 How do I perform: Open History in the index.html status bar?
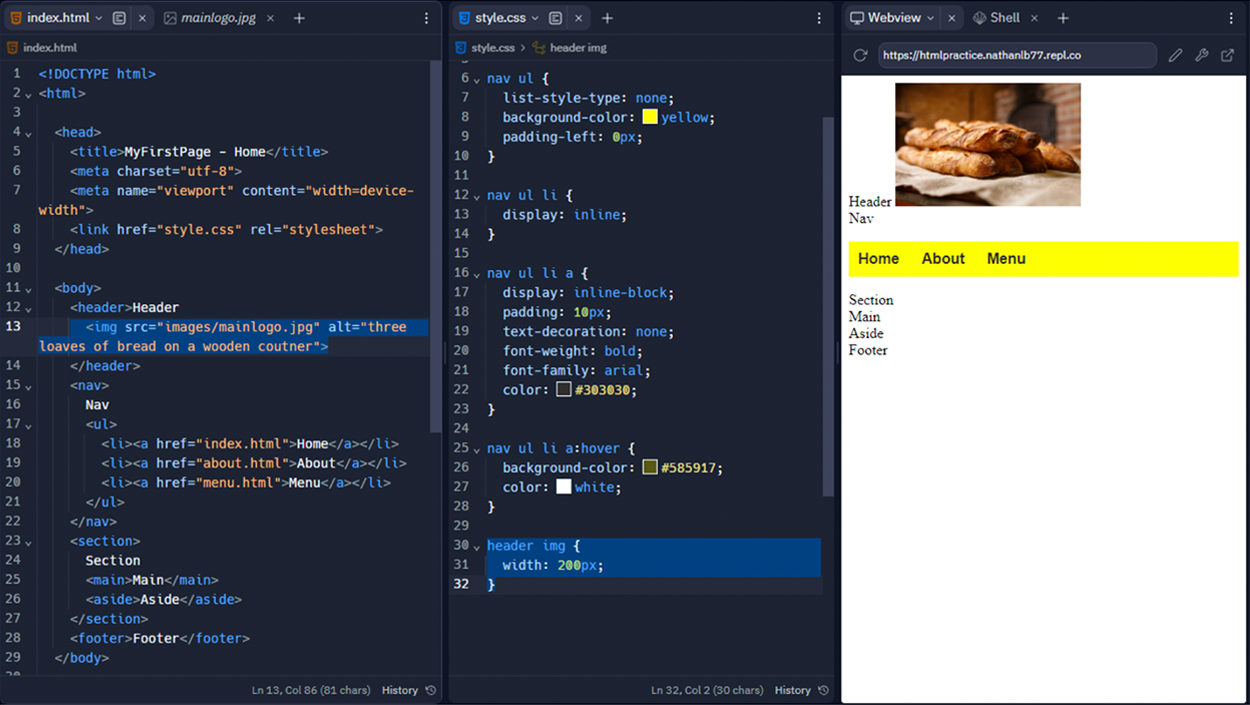click(x=409, y=690)
